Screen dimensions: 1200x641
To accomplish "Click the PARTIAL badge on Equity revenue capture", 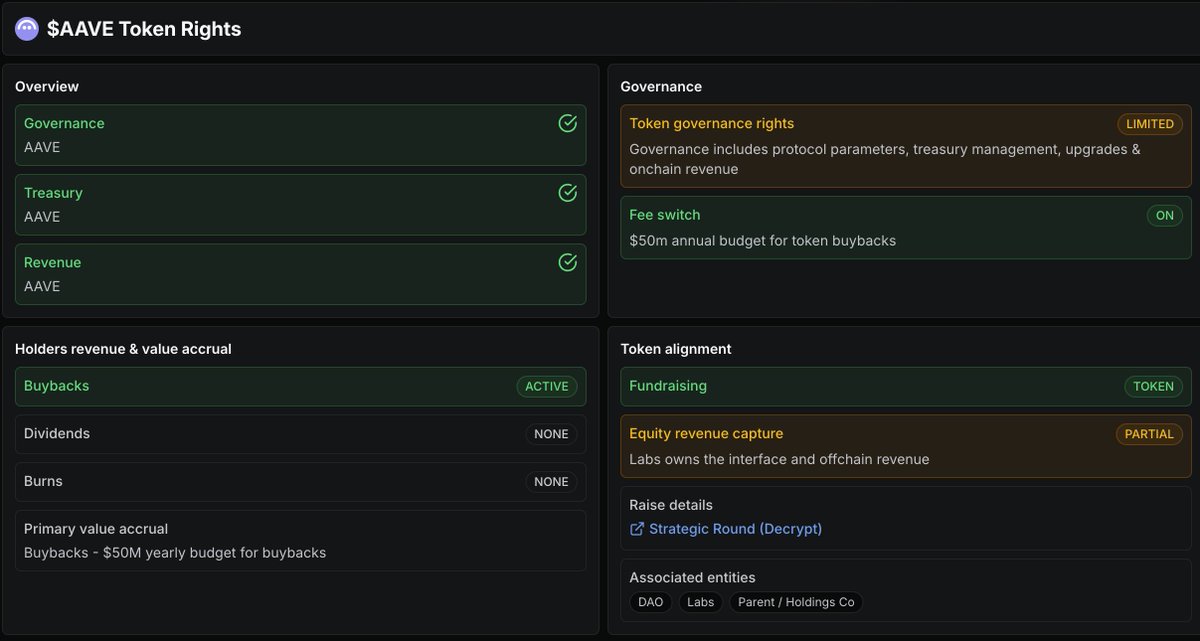I will pos(1149,434).
